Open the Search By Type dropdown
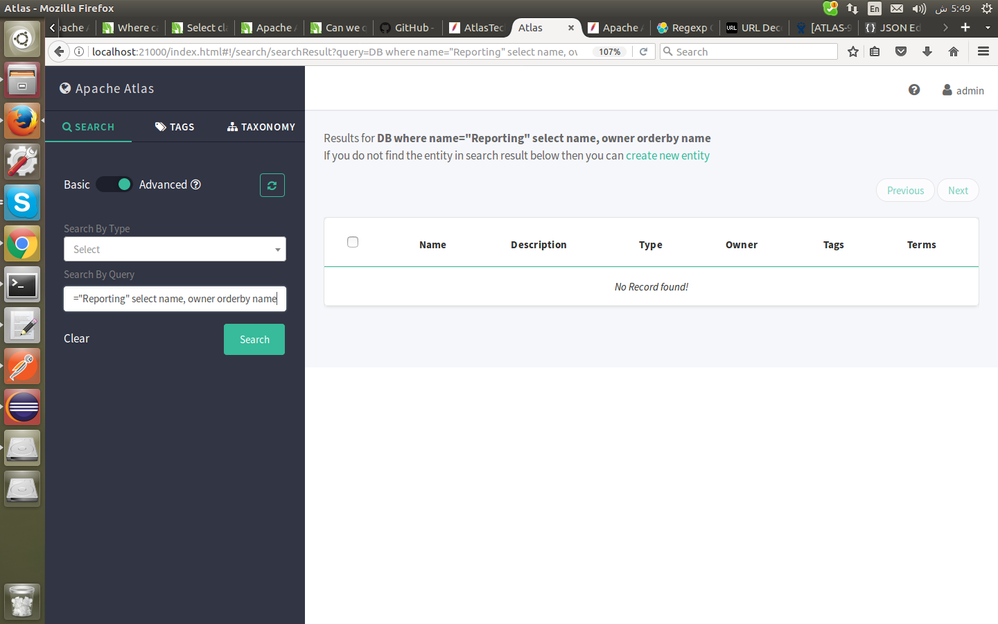This screenshot has width=998, height=624. [174, 249]
